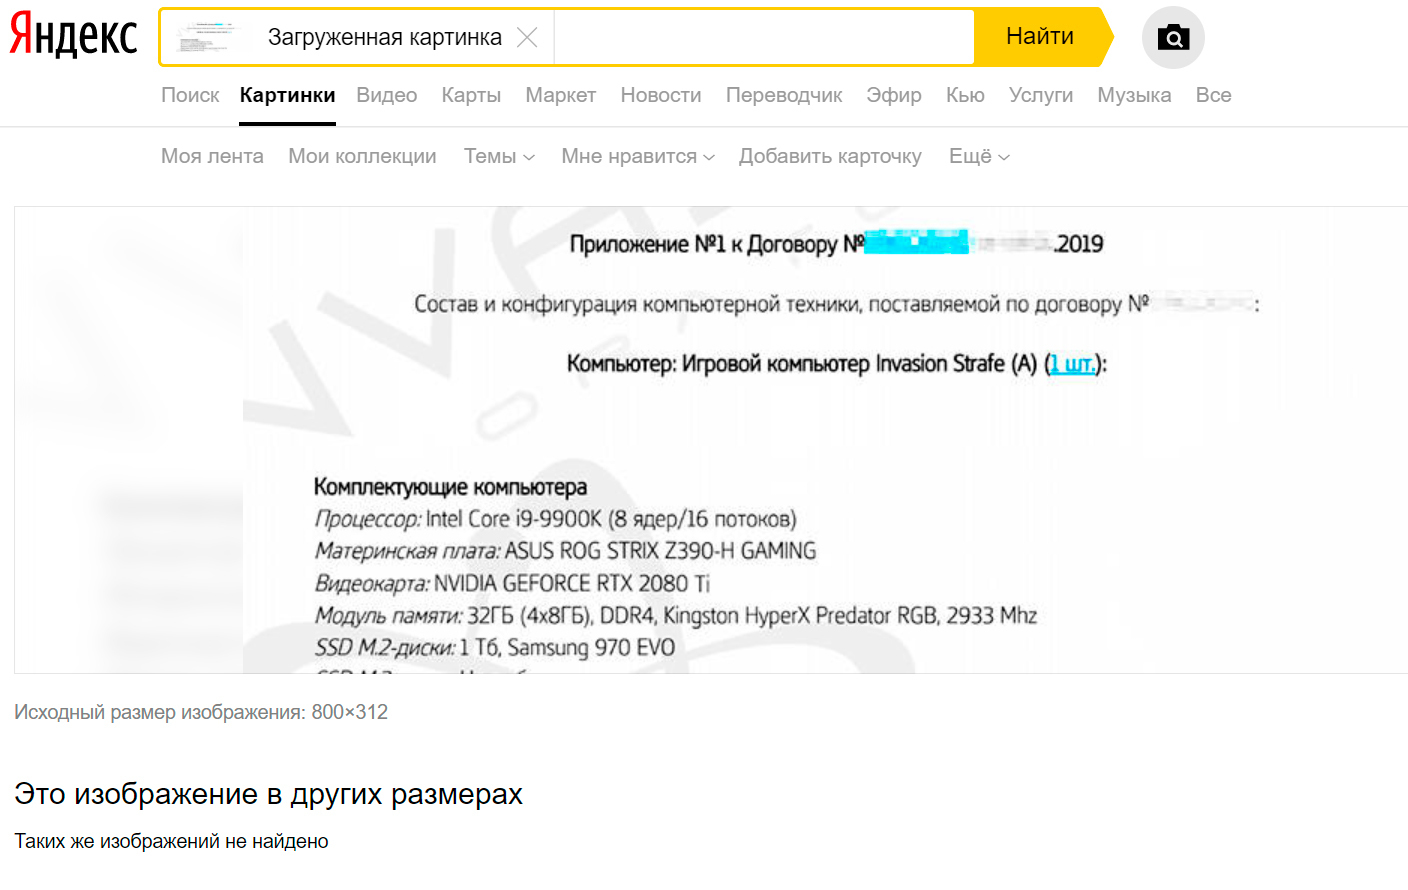Screen dimensions: 1408x890
Task: Open Мои коллекции link
Action: tap(362, 156)
